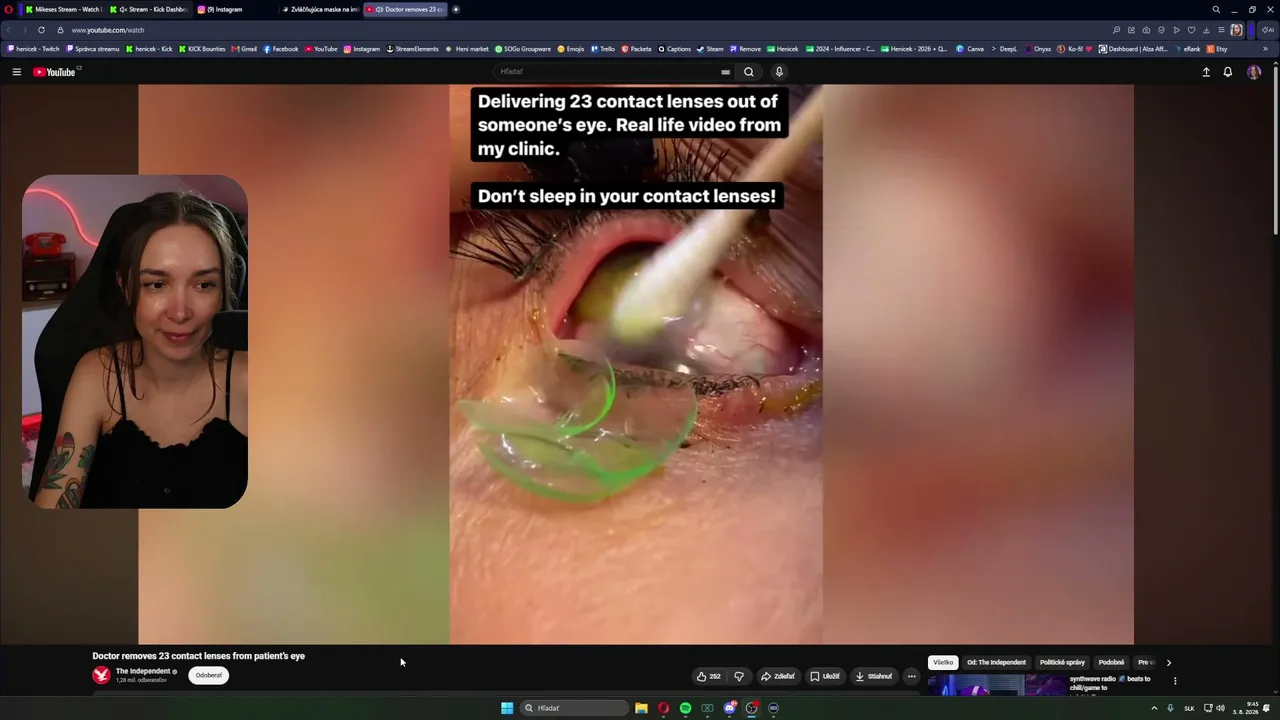Open SOGo Groupware bookmark
The width and height of the screenshot is (1280, 720).
coord(523,49)
